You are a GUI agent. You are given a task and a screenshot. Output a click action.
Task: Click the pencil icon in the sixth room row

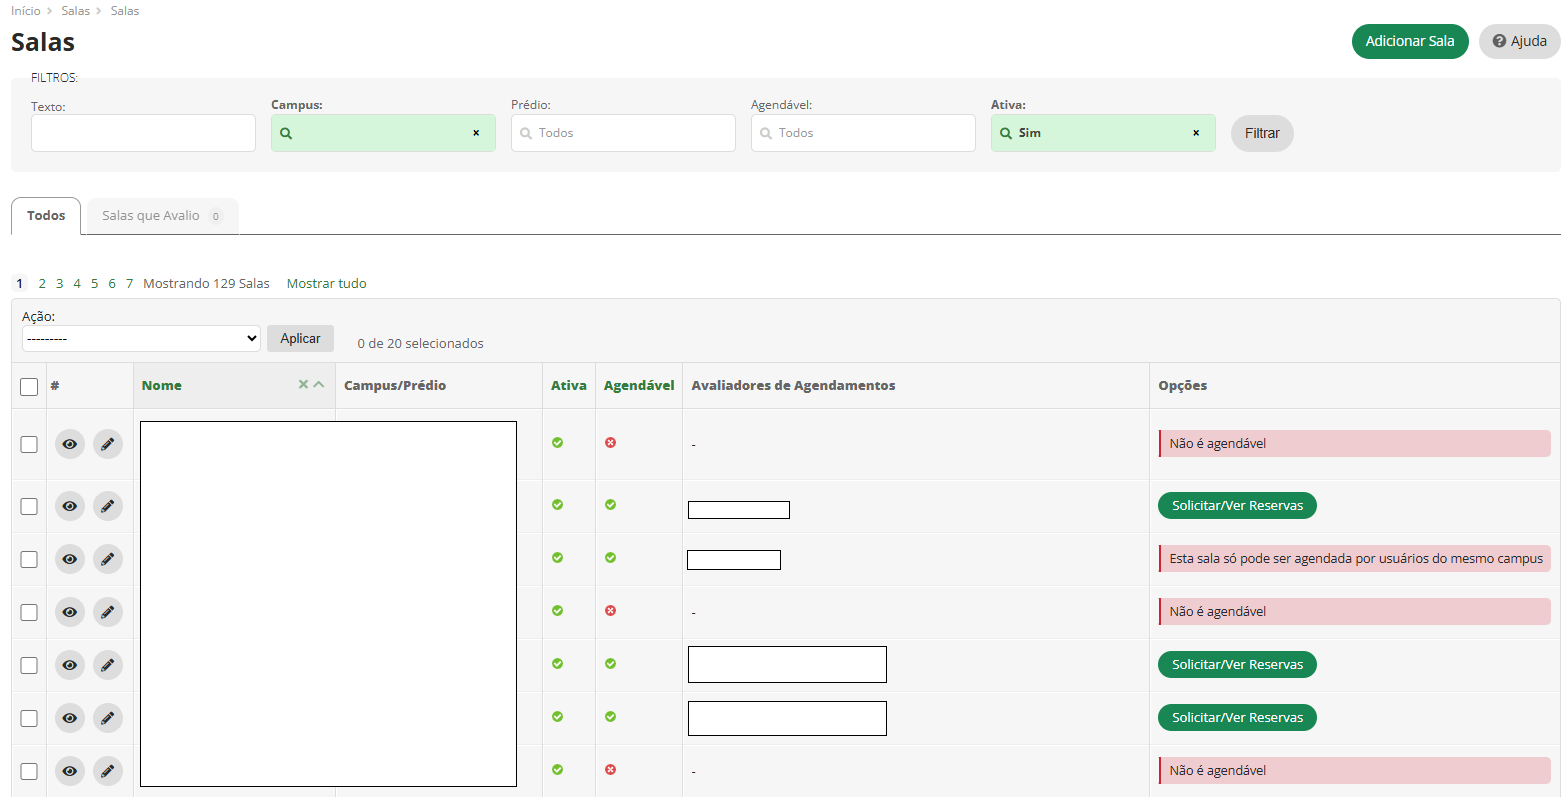108,718
